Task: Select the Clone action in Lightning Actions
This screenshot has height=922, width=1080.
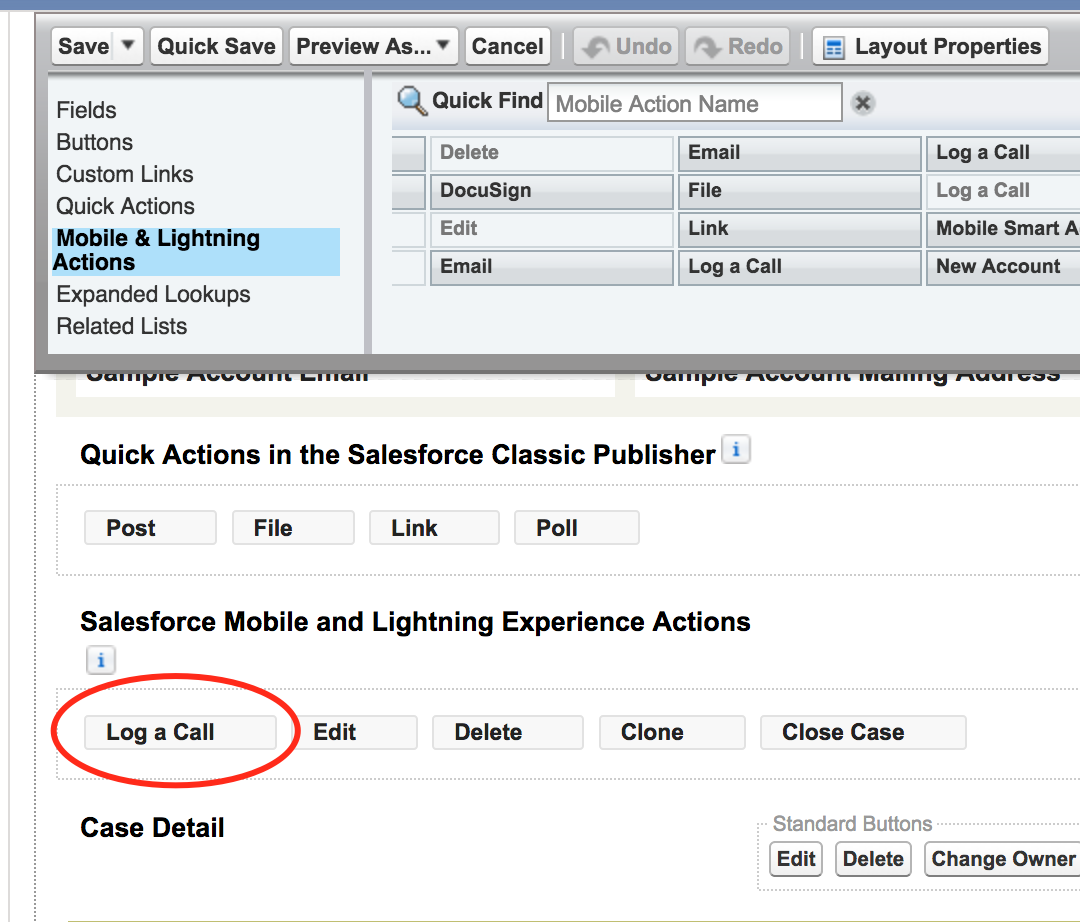Action: (672, 732)
